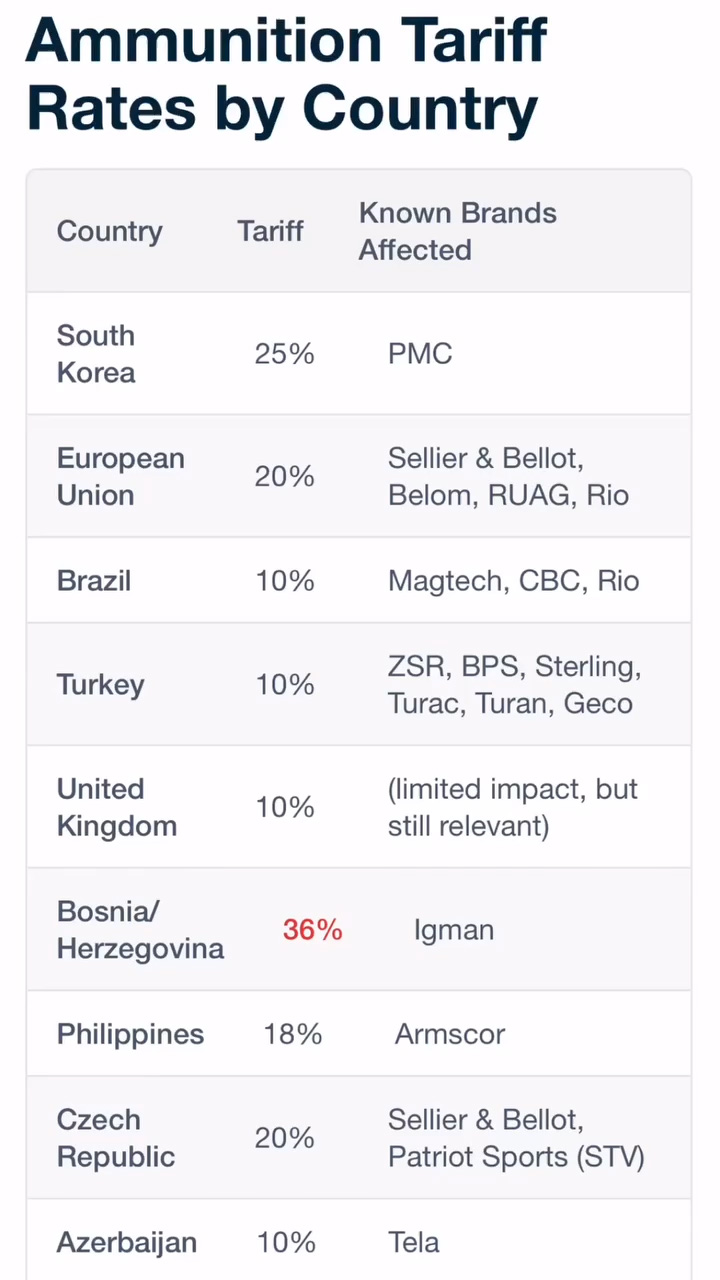Click the Azerbaijan country cell
This screenshot has width=720, height=1280.
pyautogui.click(x=126, y=1243)
